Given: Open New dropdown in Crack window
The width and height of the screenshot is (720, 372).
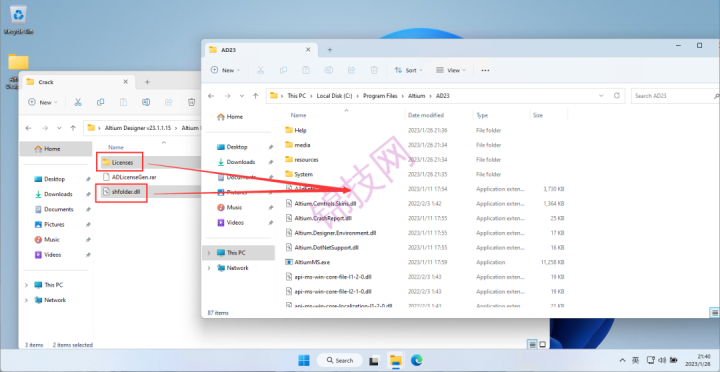Looking at the screenshot, I should tap(43, 102).
